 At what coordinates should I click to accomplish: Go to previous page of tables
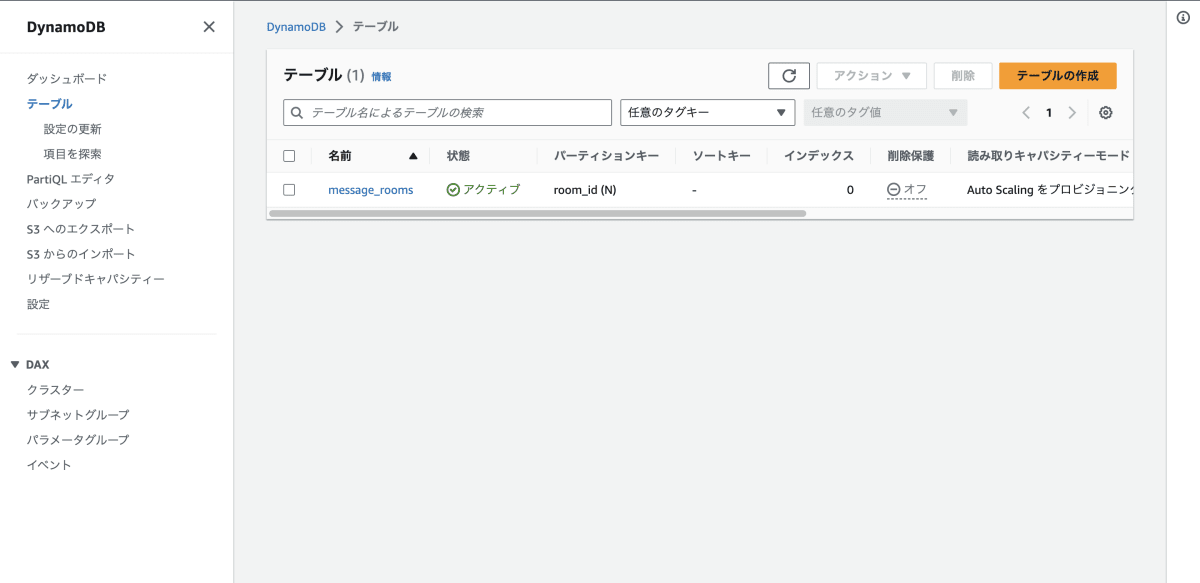click(x=1026, y=113)
